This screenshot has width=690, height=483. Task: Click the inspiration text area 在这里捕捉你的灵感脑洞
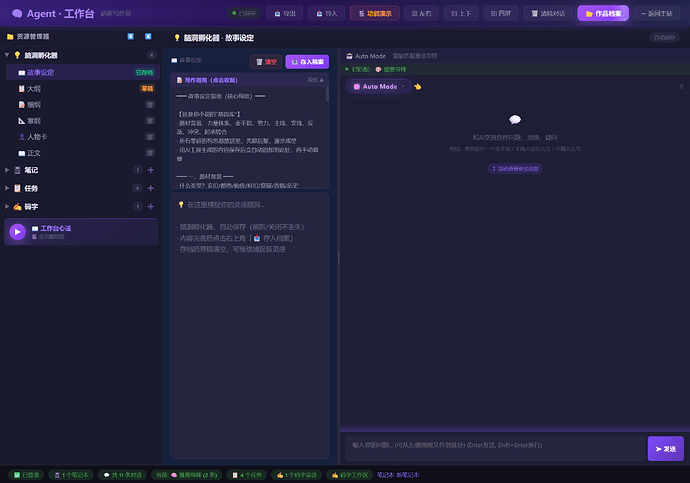click(250, 326)
